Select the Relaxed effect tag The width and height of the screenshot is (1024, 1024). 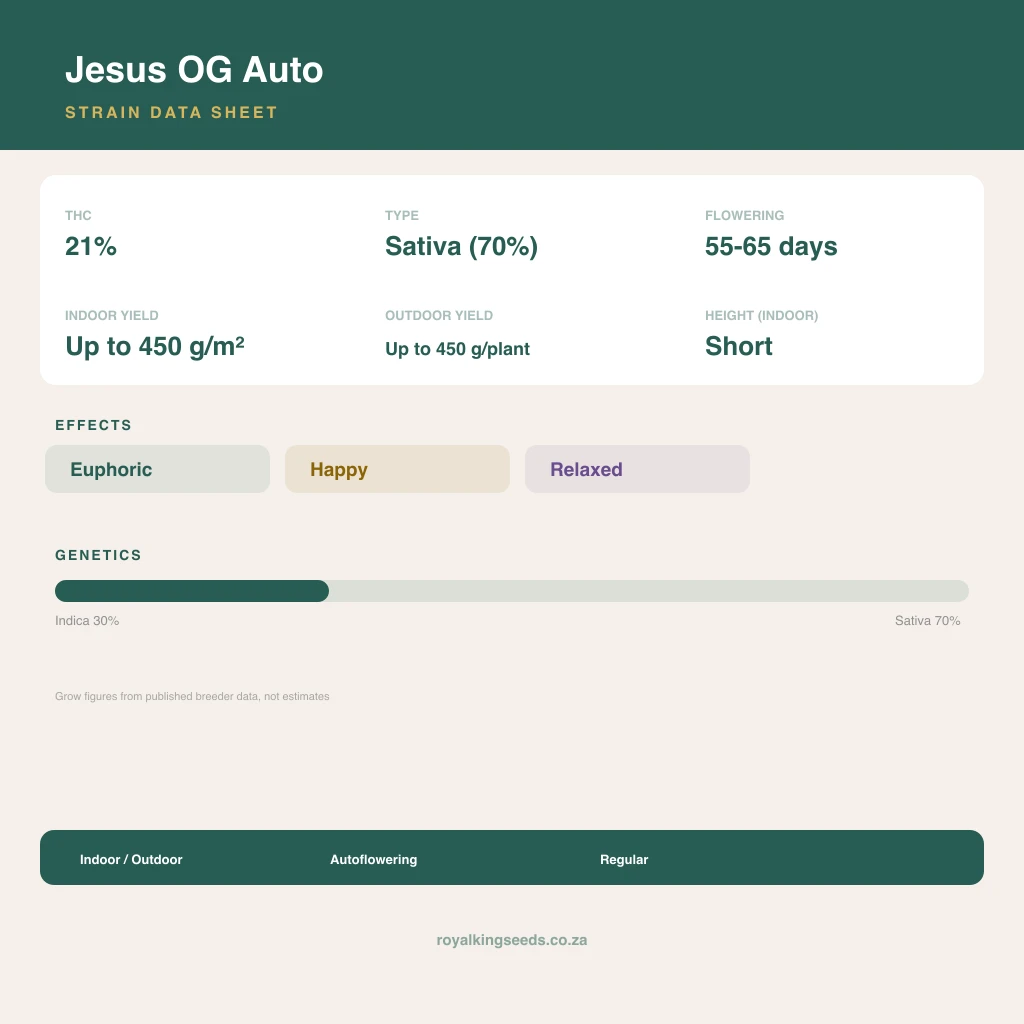click(x=637, y=469)
